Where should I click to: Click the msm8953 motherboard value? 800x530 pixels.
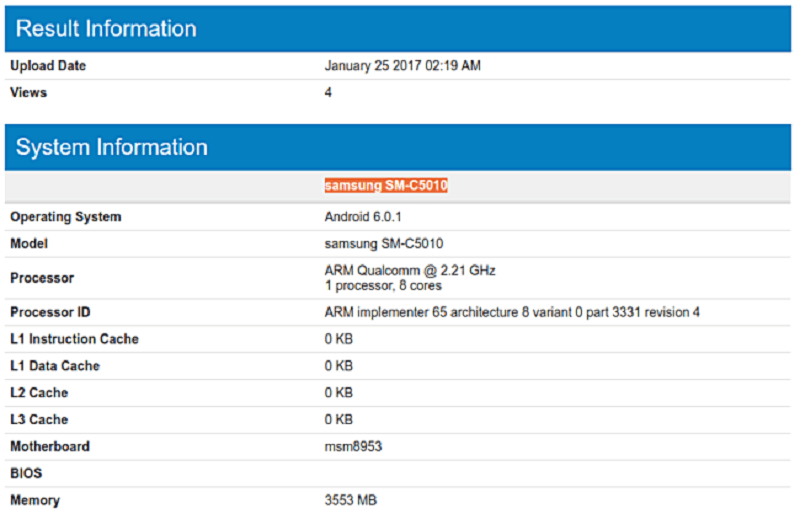[353, 446]
